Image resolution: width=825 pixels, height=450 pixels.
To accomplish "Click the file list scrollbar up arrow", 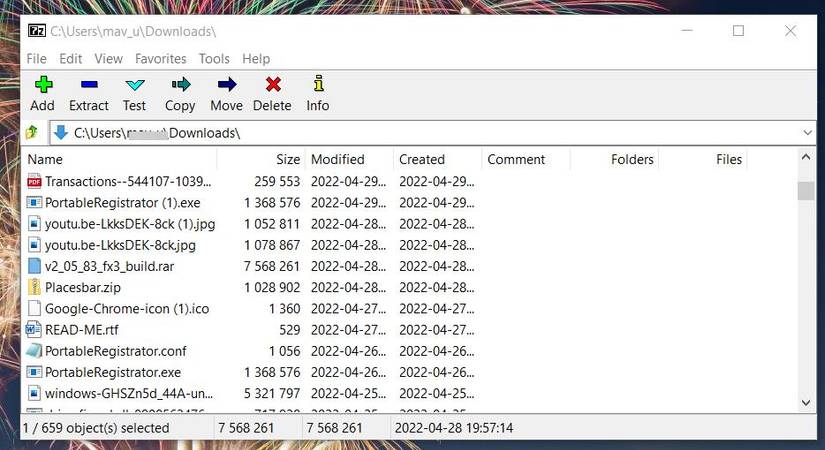I will (806, 157).
